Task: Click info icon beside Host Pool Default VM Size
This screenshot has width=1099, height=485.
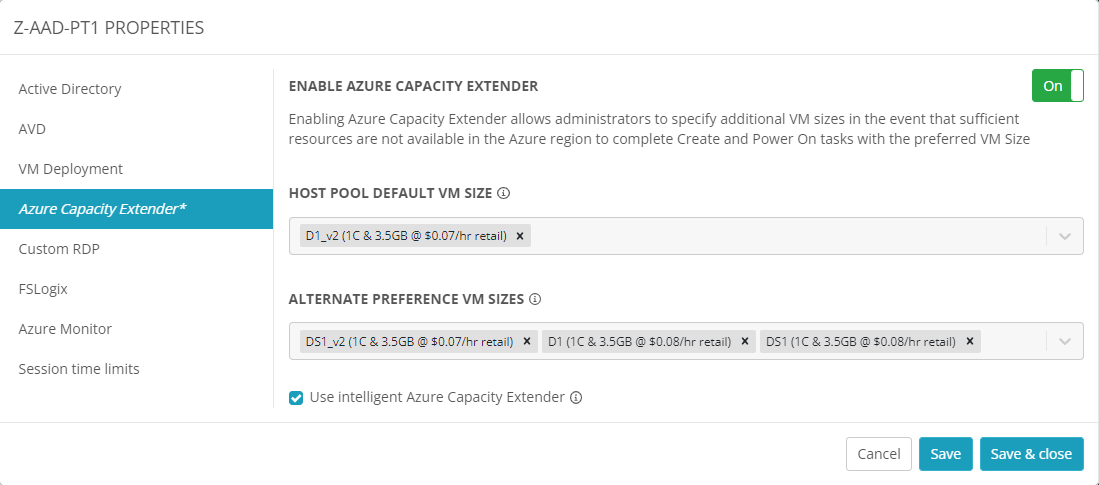Action: 504,193
